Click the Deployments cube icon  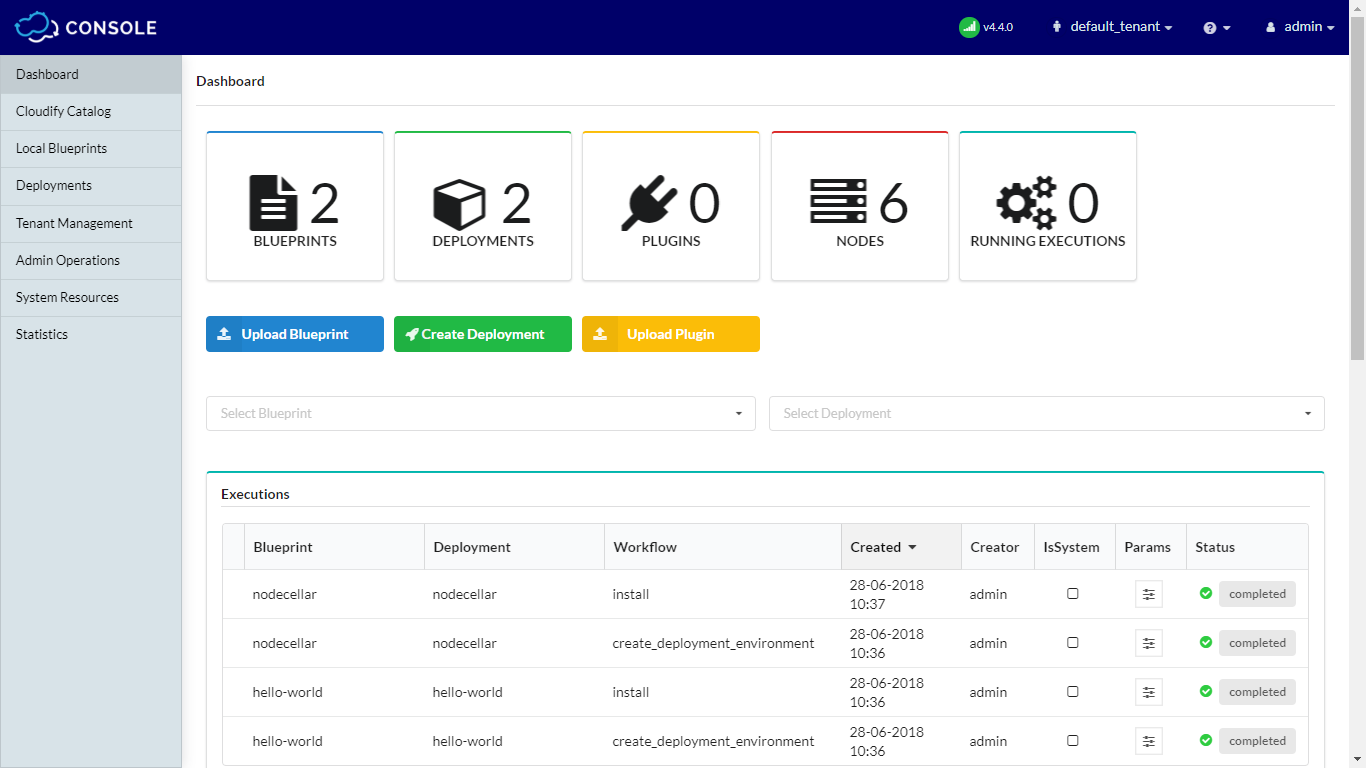(459, 205)
